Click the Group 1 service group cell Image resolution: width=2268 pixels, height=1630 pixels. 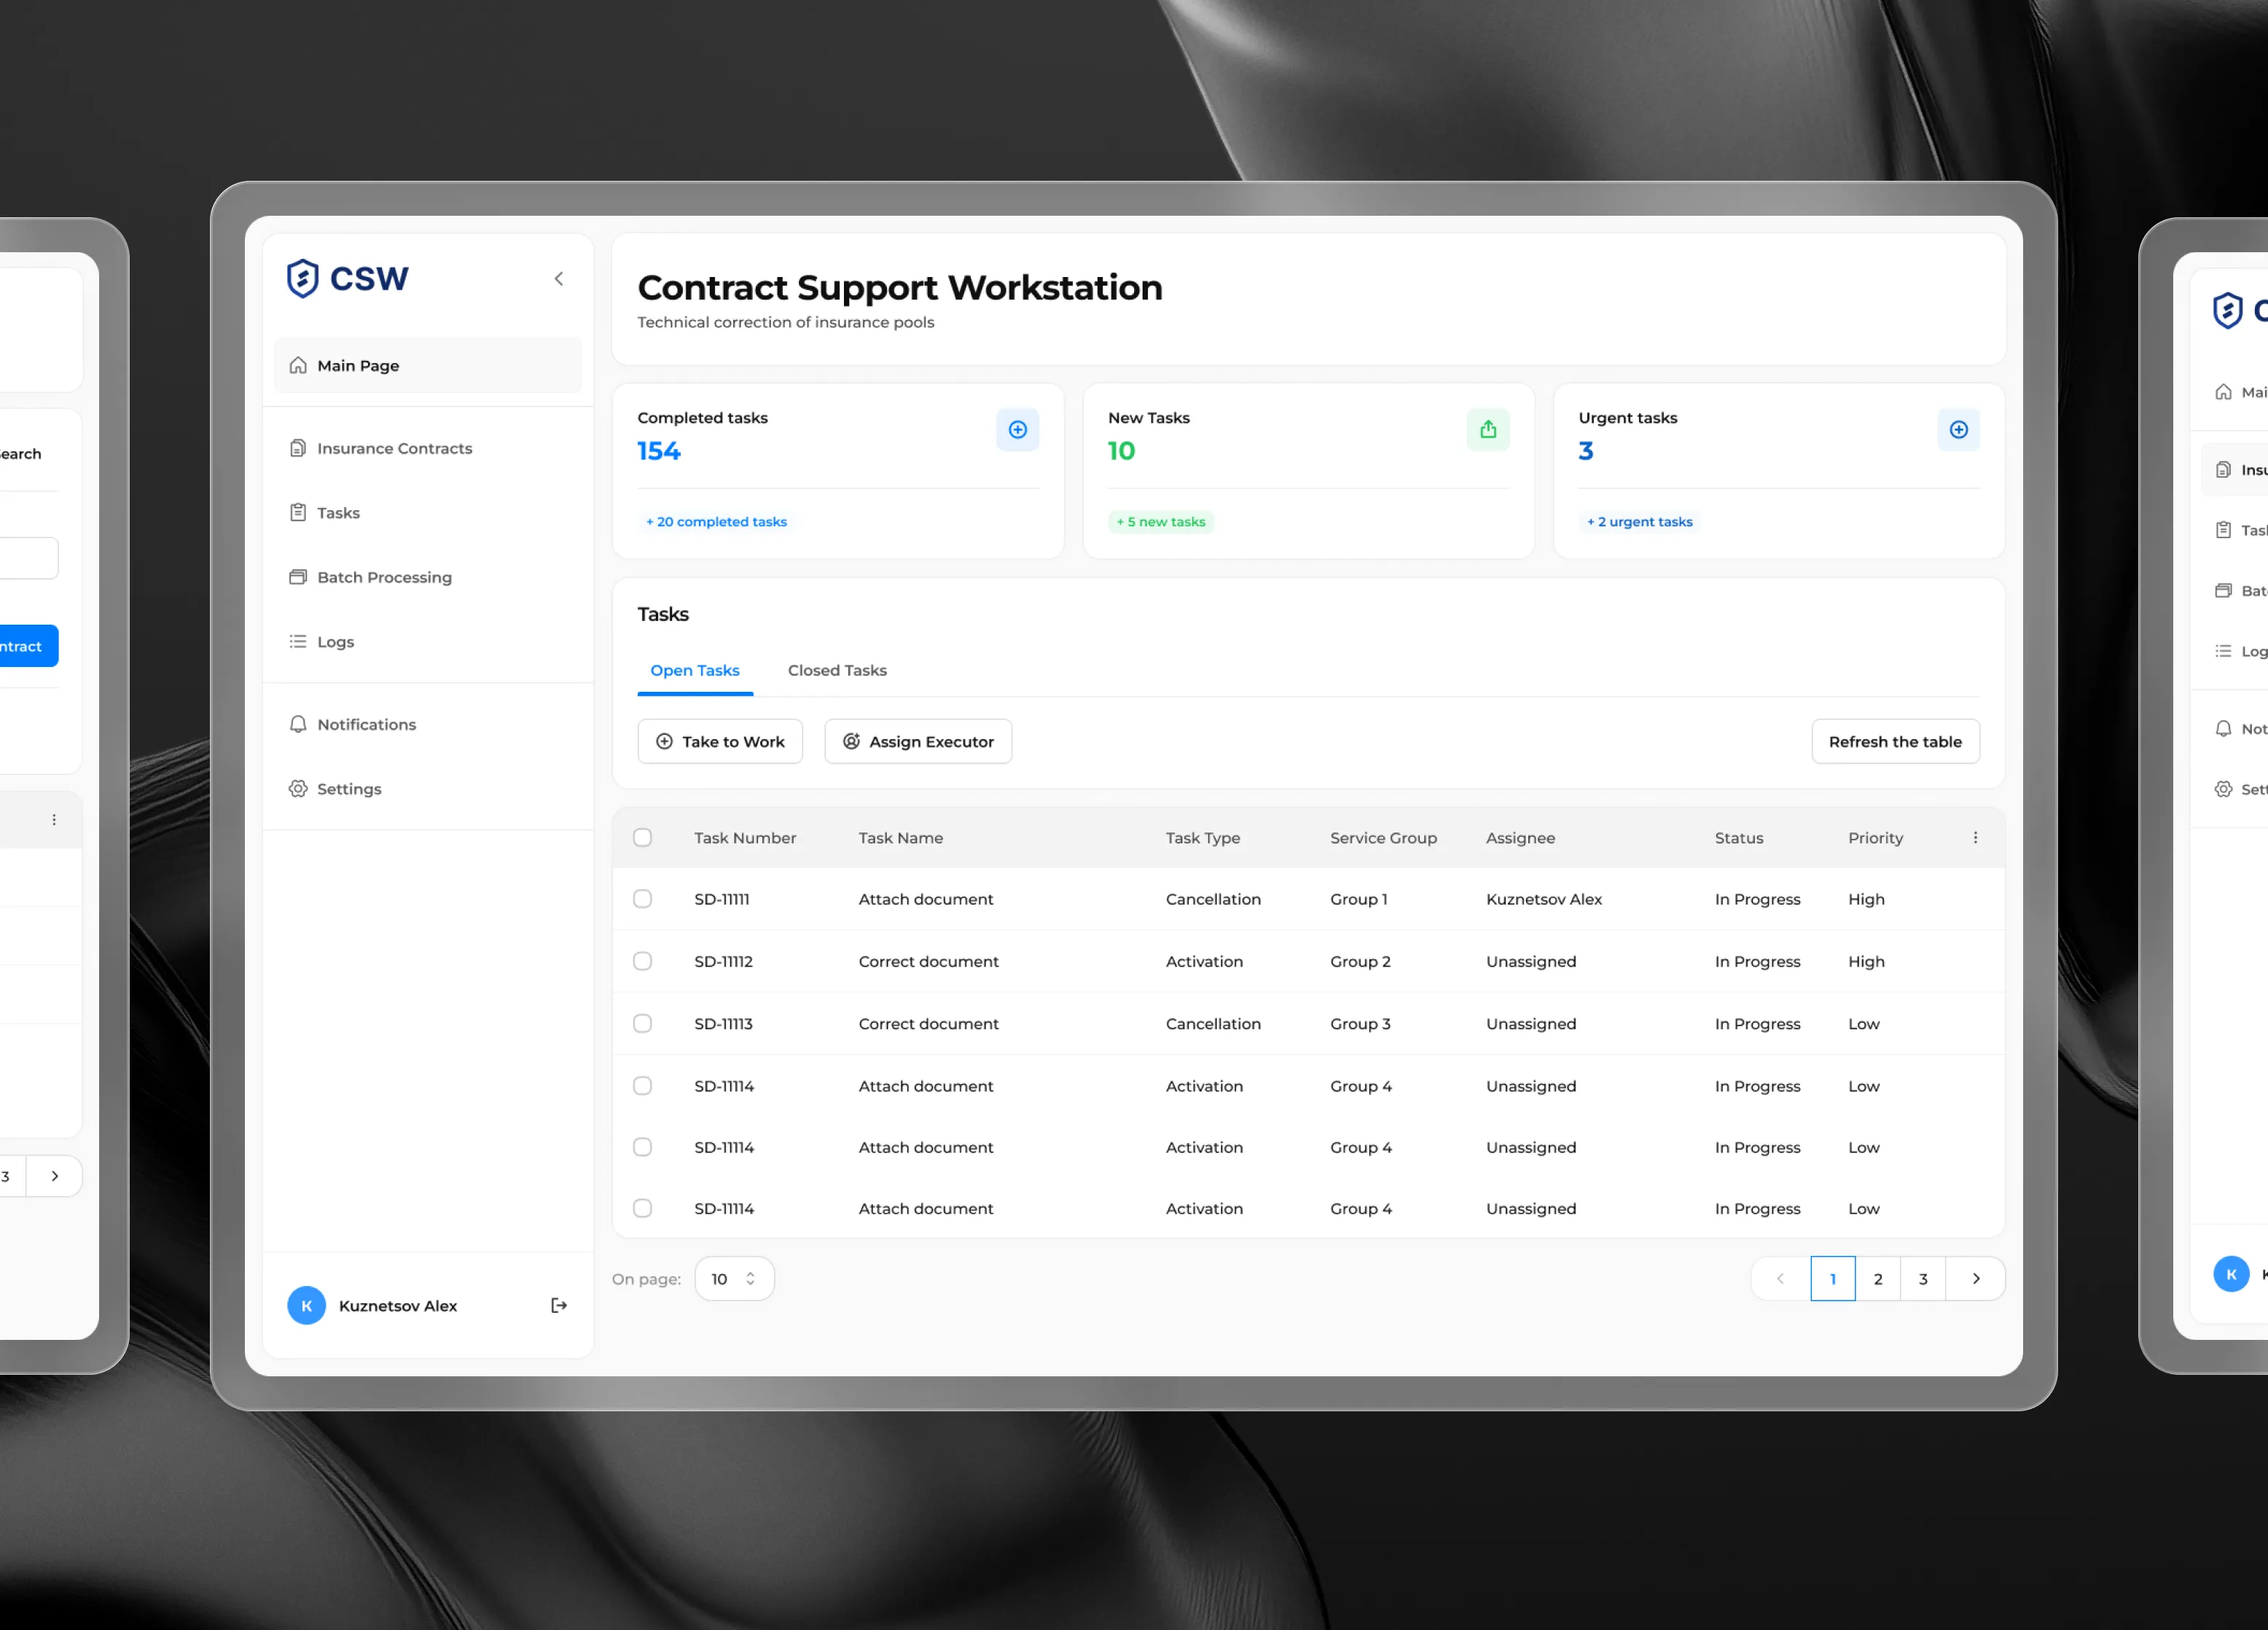(x=1358, y=899)
